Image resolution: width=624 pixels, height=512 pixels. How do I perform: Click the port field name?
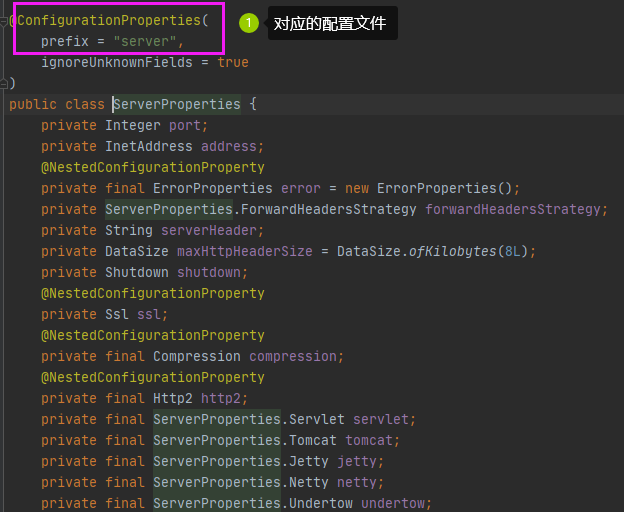pyautogui.click(x=185, y=126)
